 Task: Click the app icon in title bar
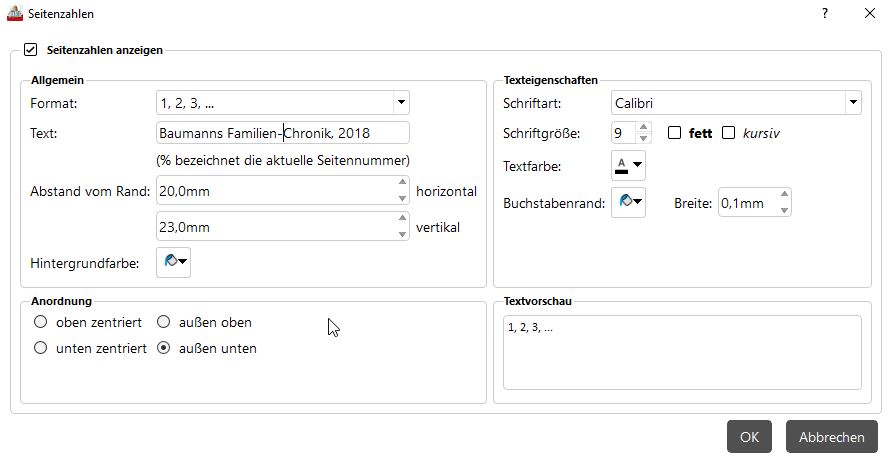pyautogui.click(x=13, y=14)
